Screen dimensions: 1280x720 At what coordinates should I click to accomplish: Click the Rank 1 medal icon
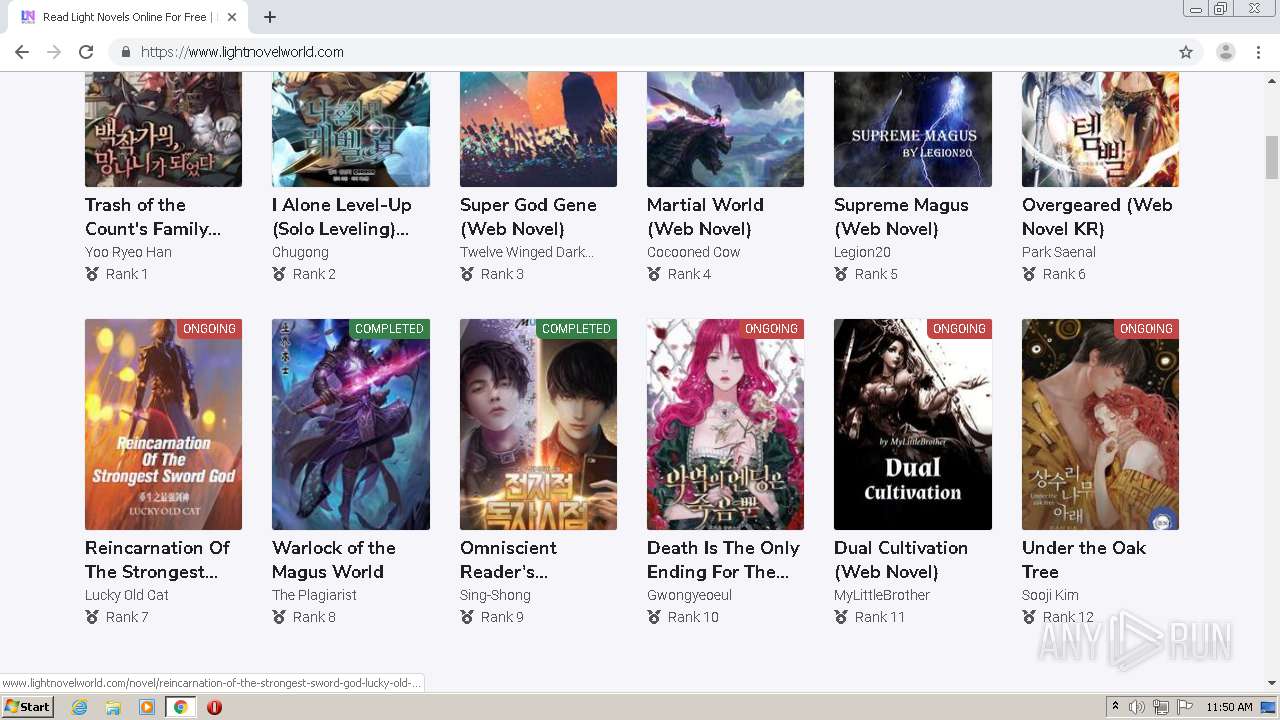92,274
